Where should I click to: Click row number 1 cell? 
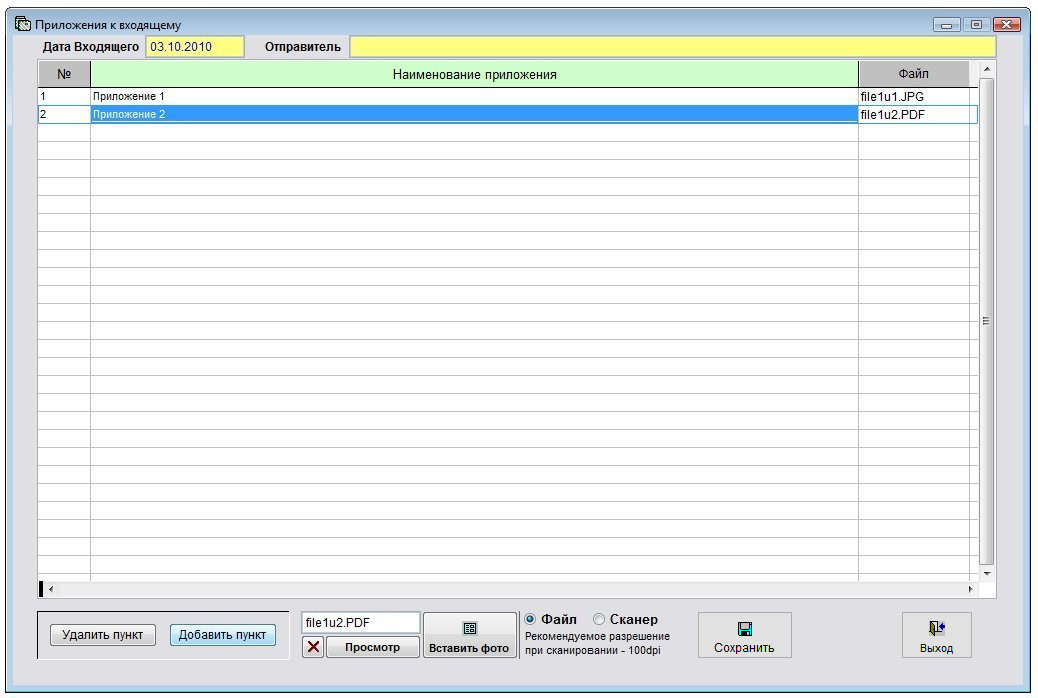point(64,96)
